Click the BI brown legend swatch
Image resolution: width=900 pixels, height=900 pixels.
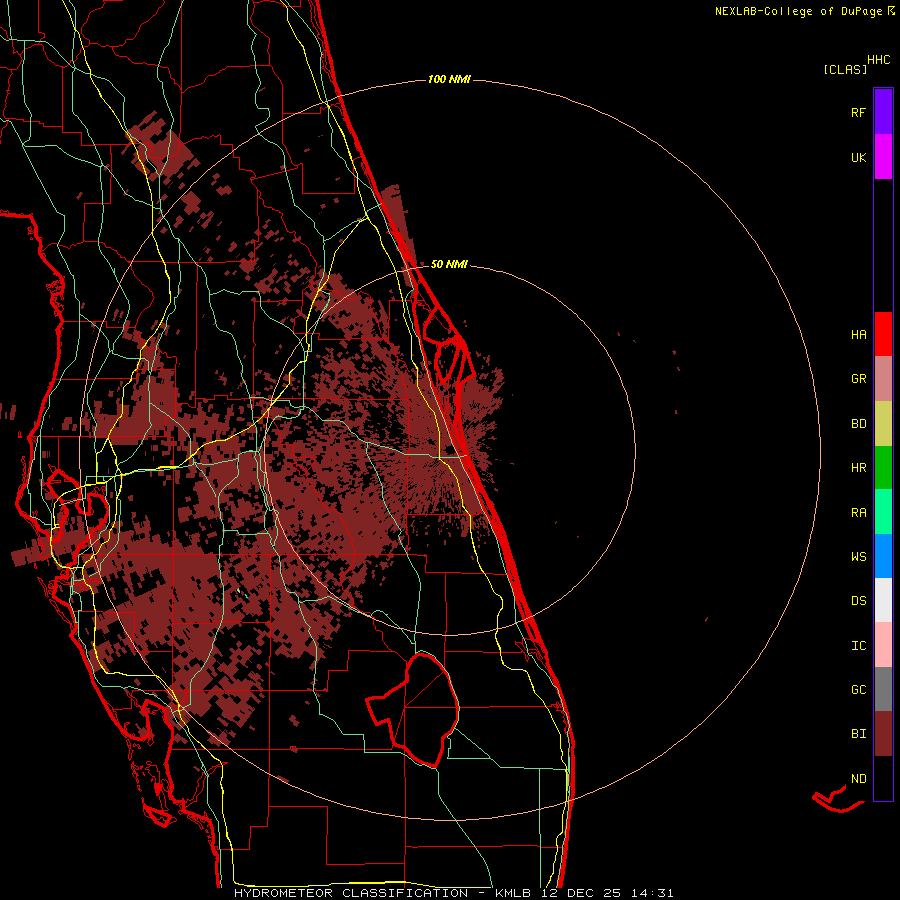883,734
